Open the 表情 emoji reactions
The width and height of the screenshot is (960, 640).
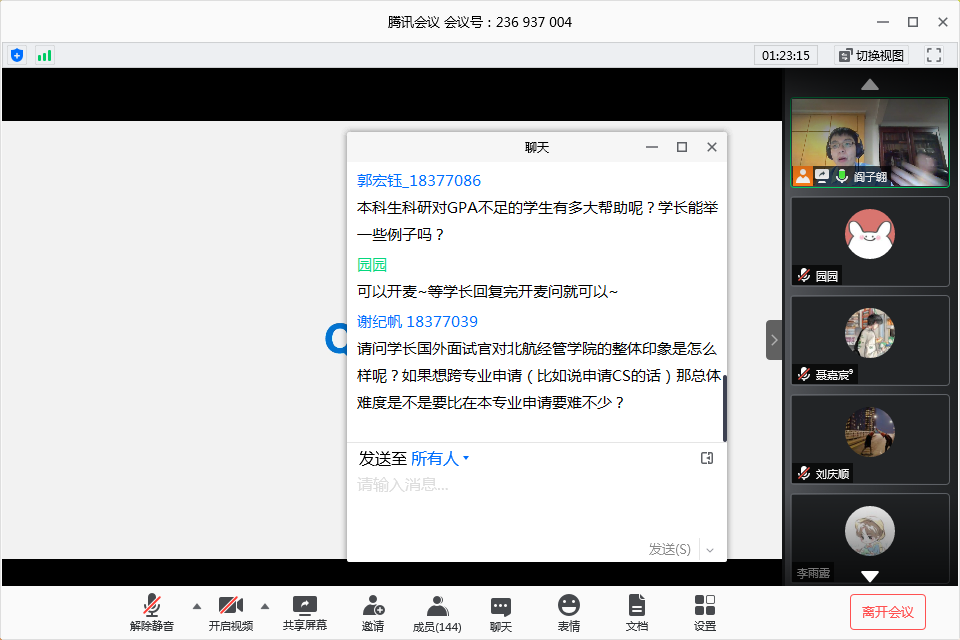click(569, 611)
